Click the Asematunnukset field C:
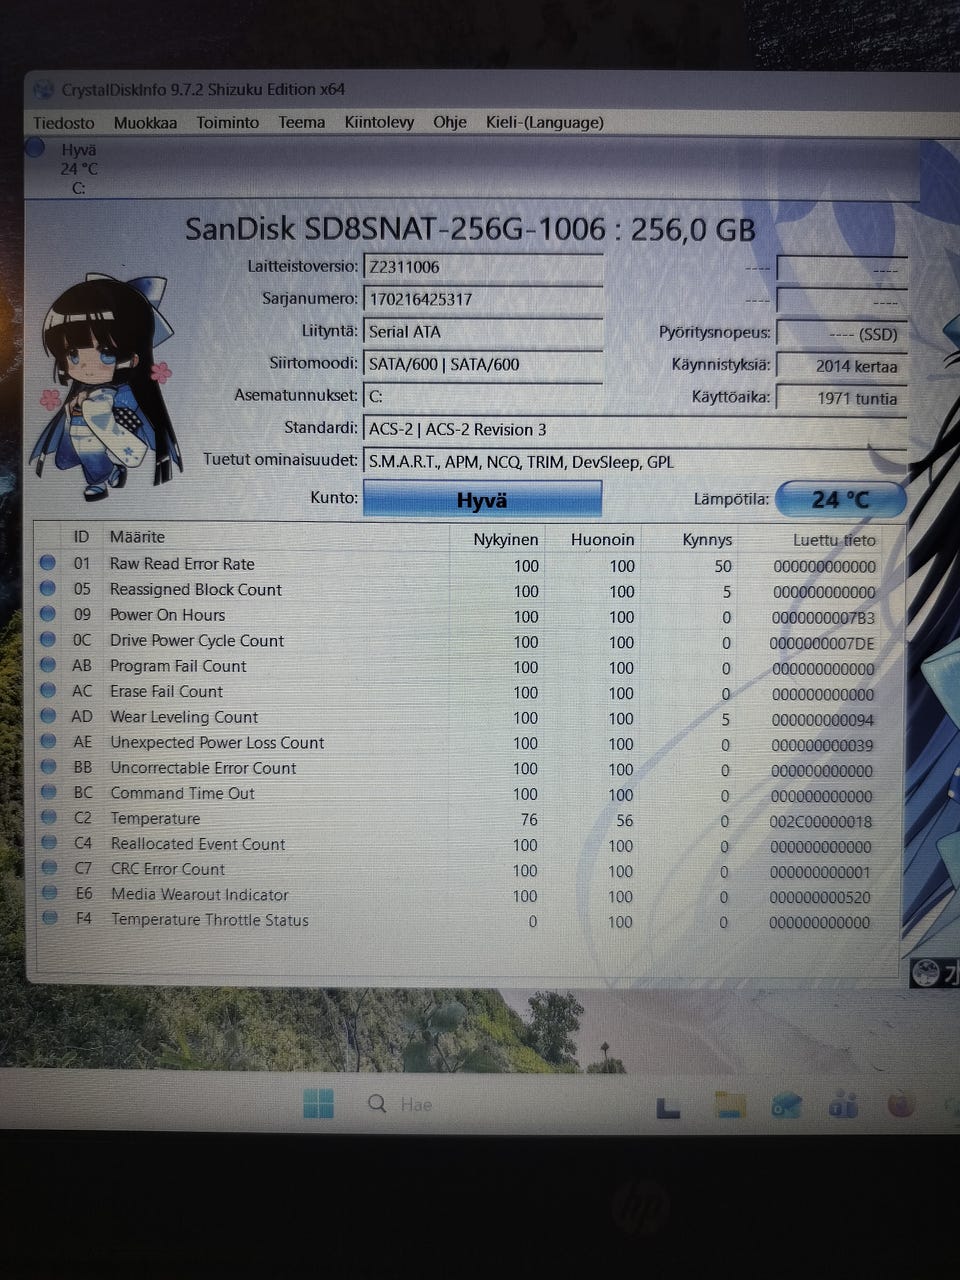This screenshot has width=960, height=1280. pos(483,396)
